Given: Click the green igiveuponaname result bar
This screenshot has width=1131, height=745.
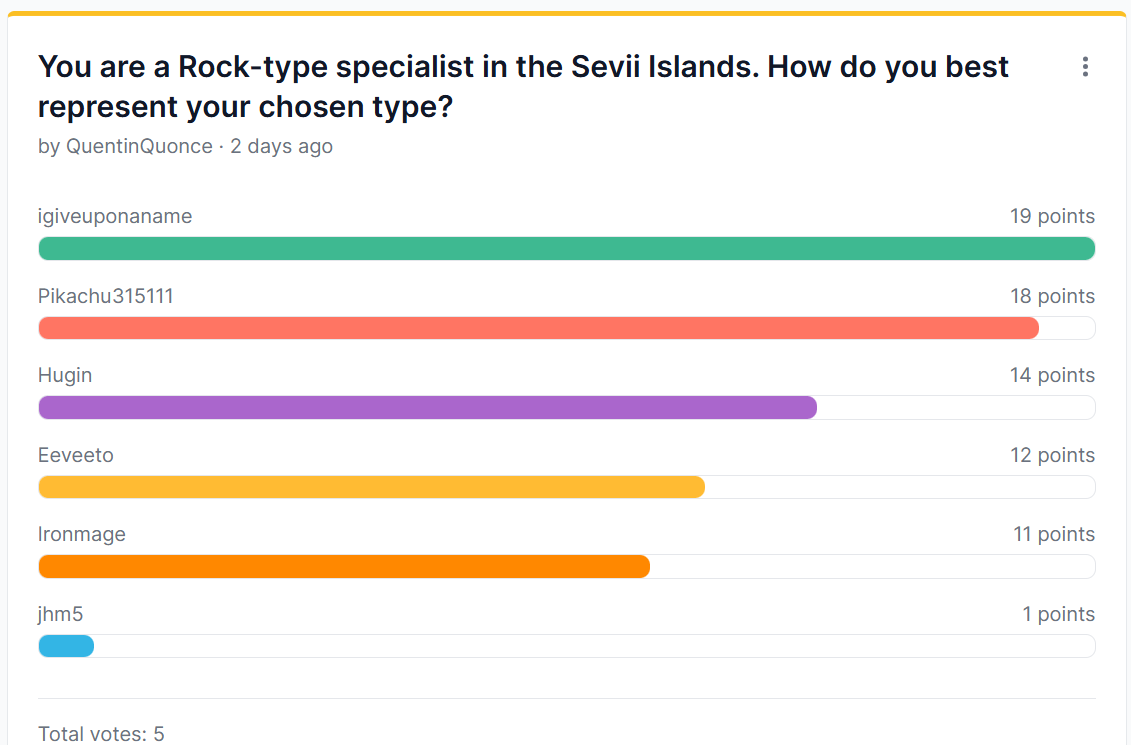Looking at the screenshot, I should 567,249.
